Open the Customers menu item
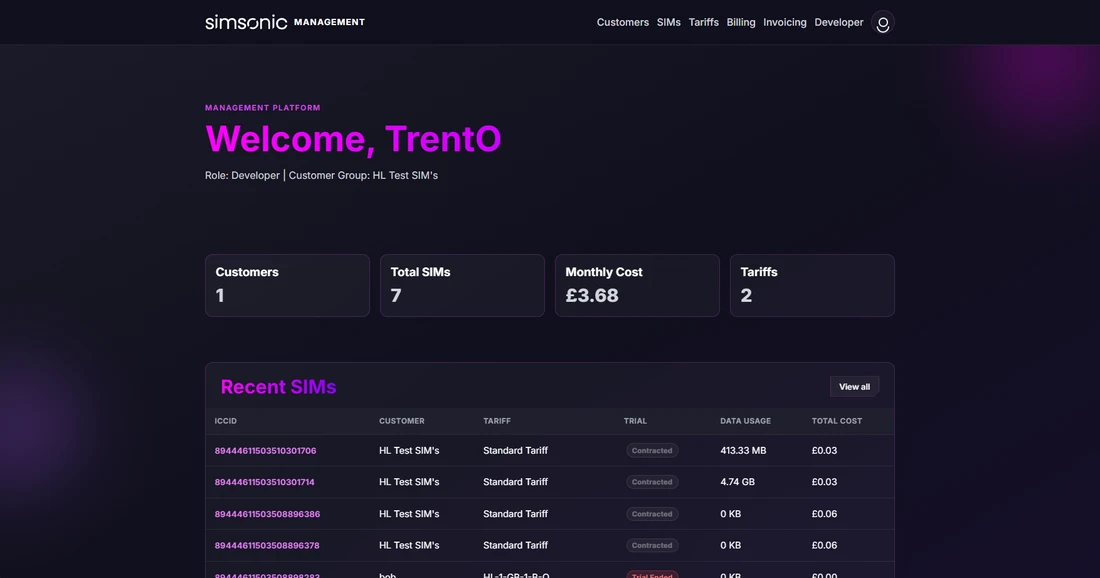1100x578 pixels. click(622, 22)
